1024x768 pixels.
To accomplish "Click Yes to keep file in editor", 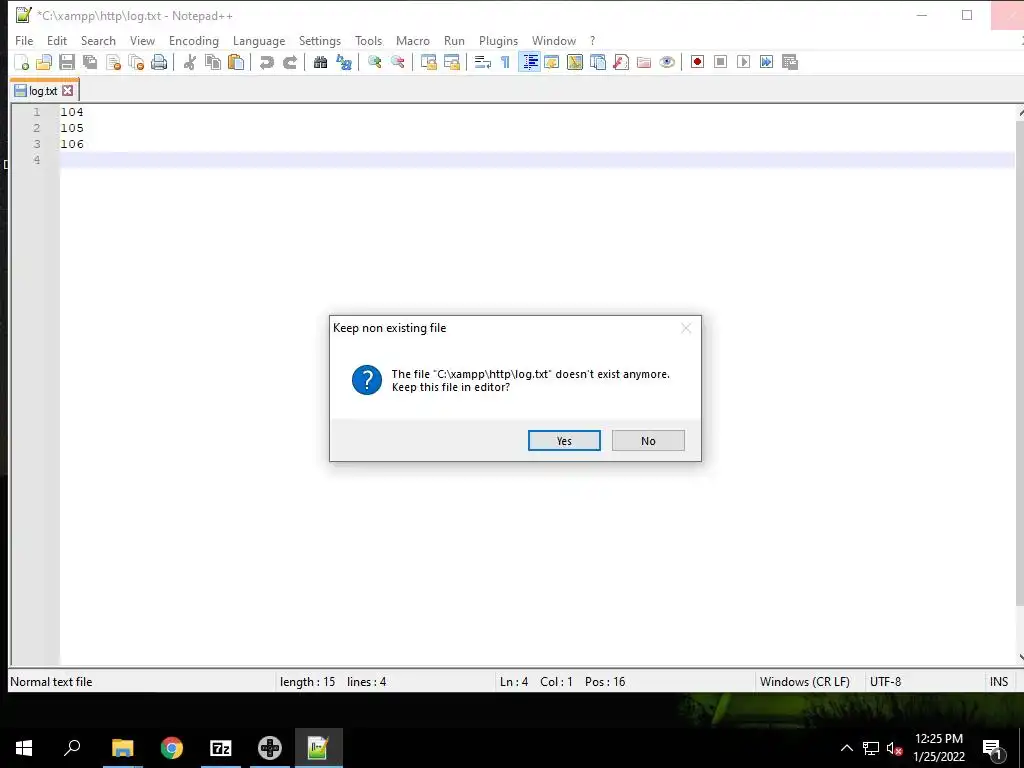I will [564, 441].
